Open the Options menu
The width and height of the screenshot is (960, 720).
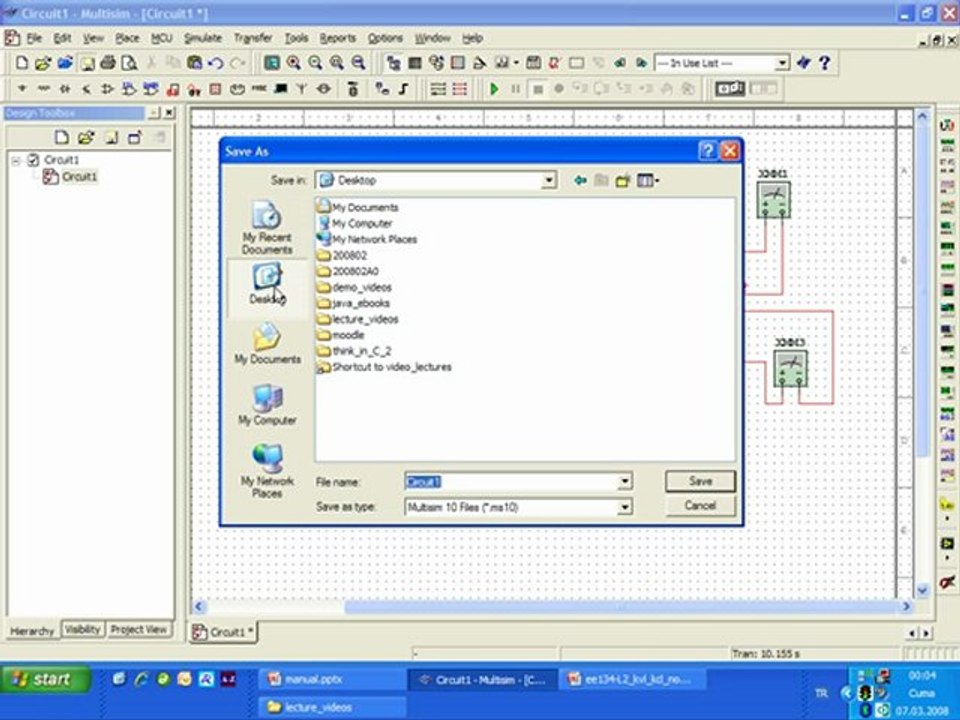(x=385, y=38)
